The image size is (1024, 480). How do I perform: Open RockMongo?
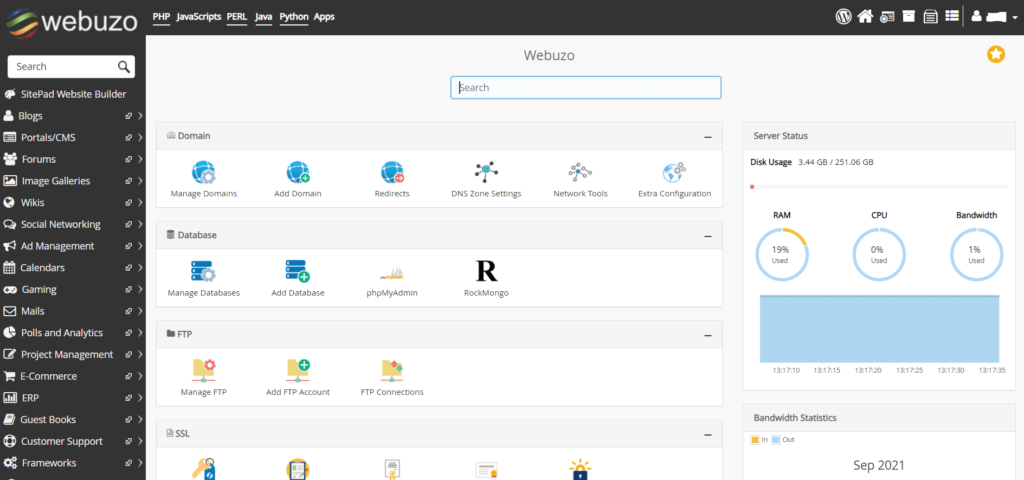[486, 271]
